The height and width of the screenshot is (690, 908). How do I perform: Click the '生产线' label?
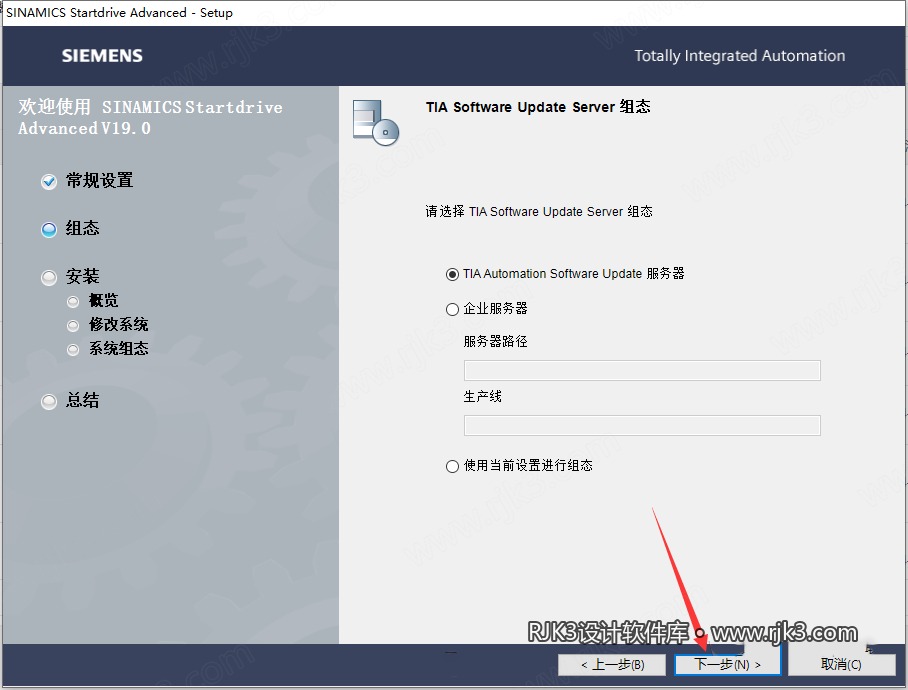point(482,397)
